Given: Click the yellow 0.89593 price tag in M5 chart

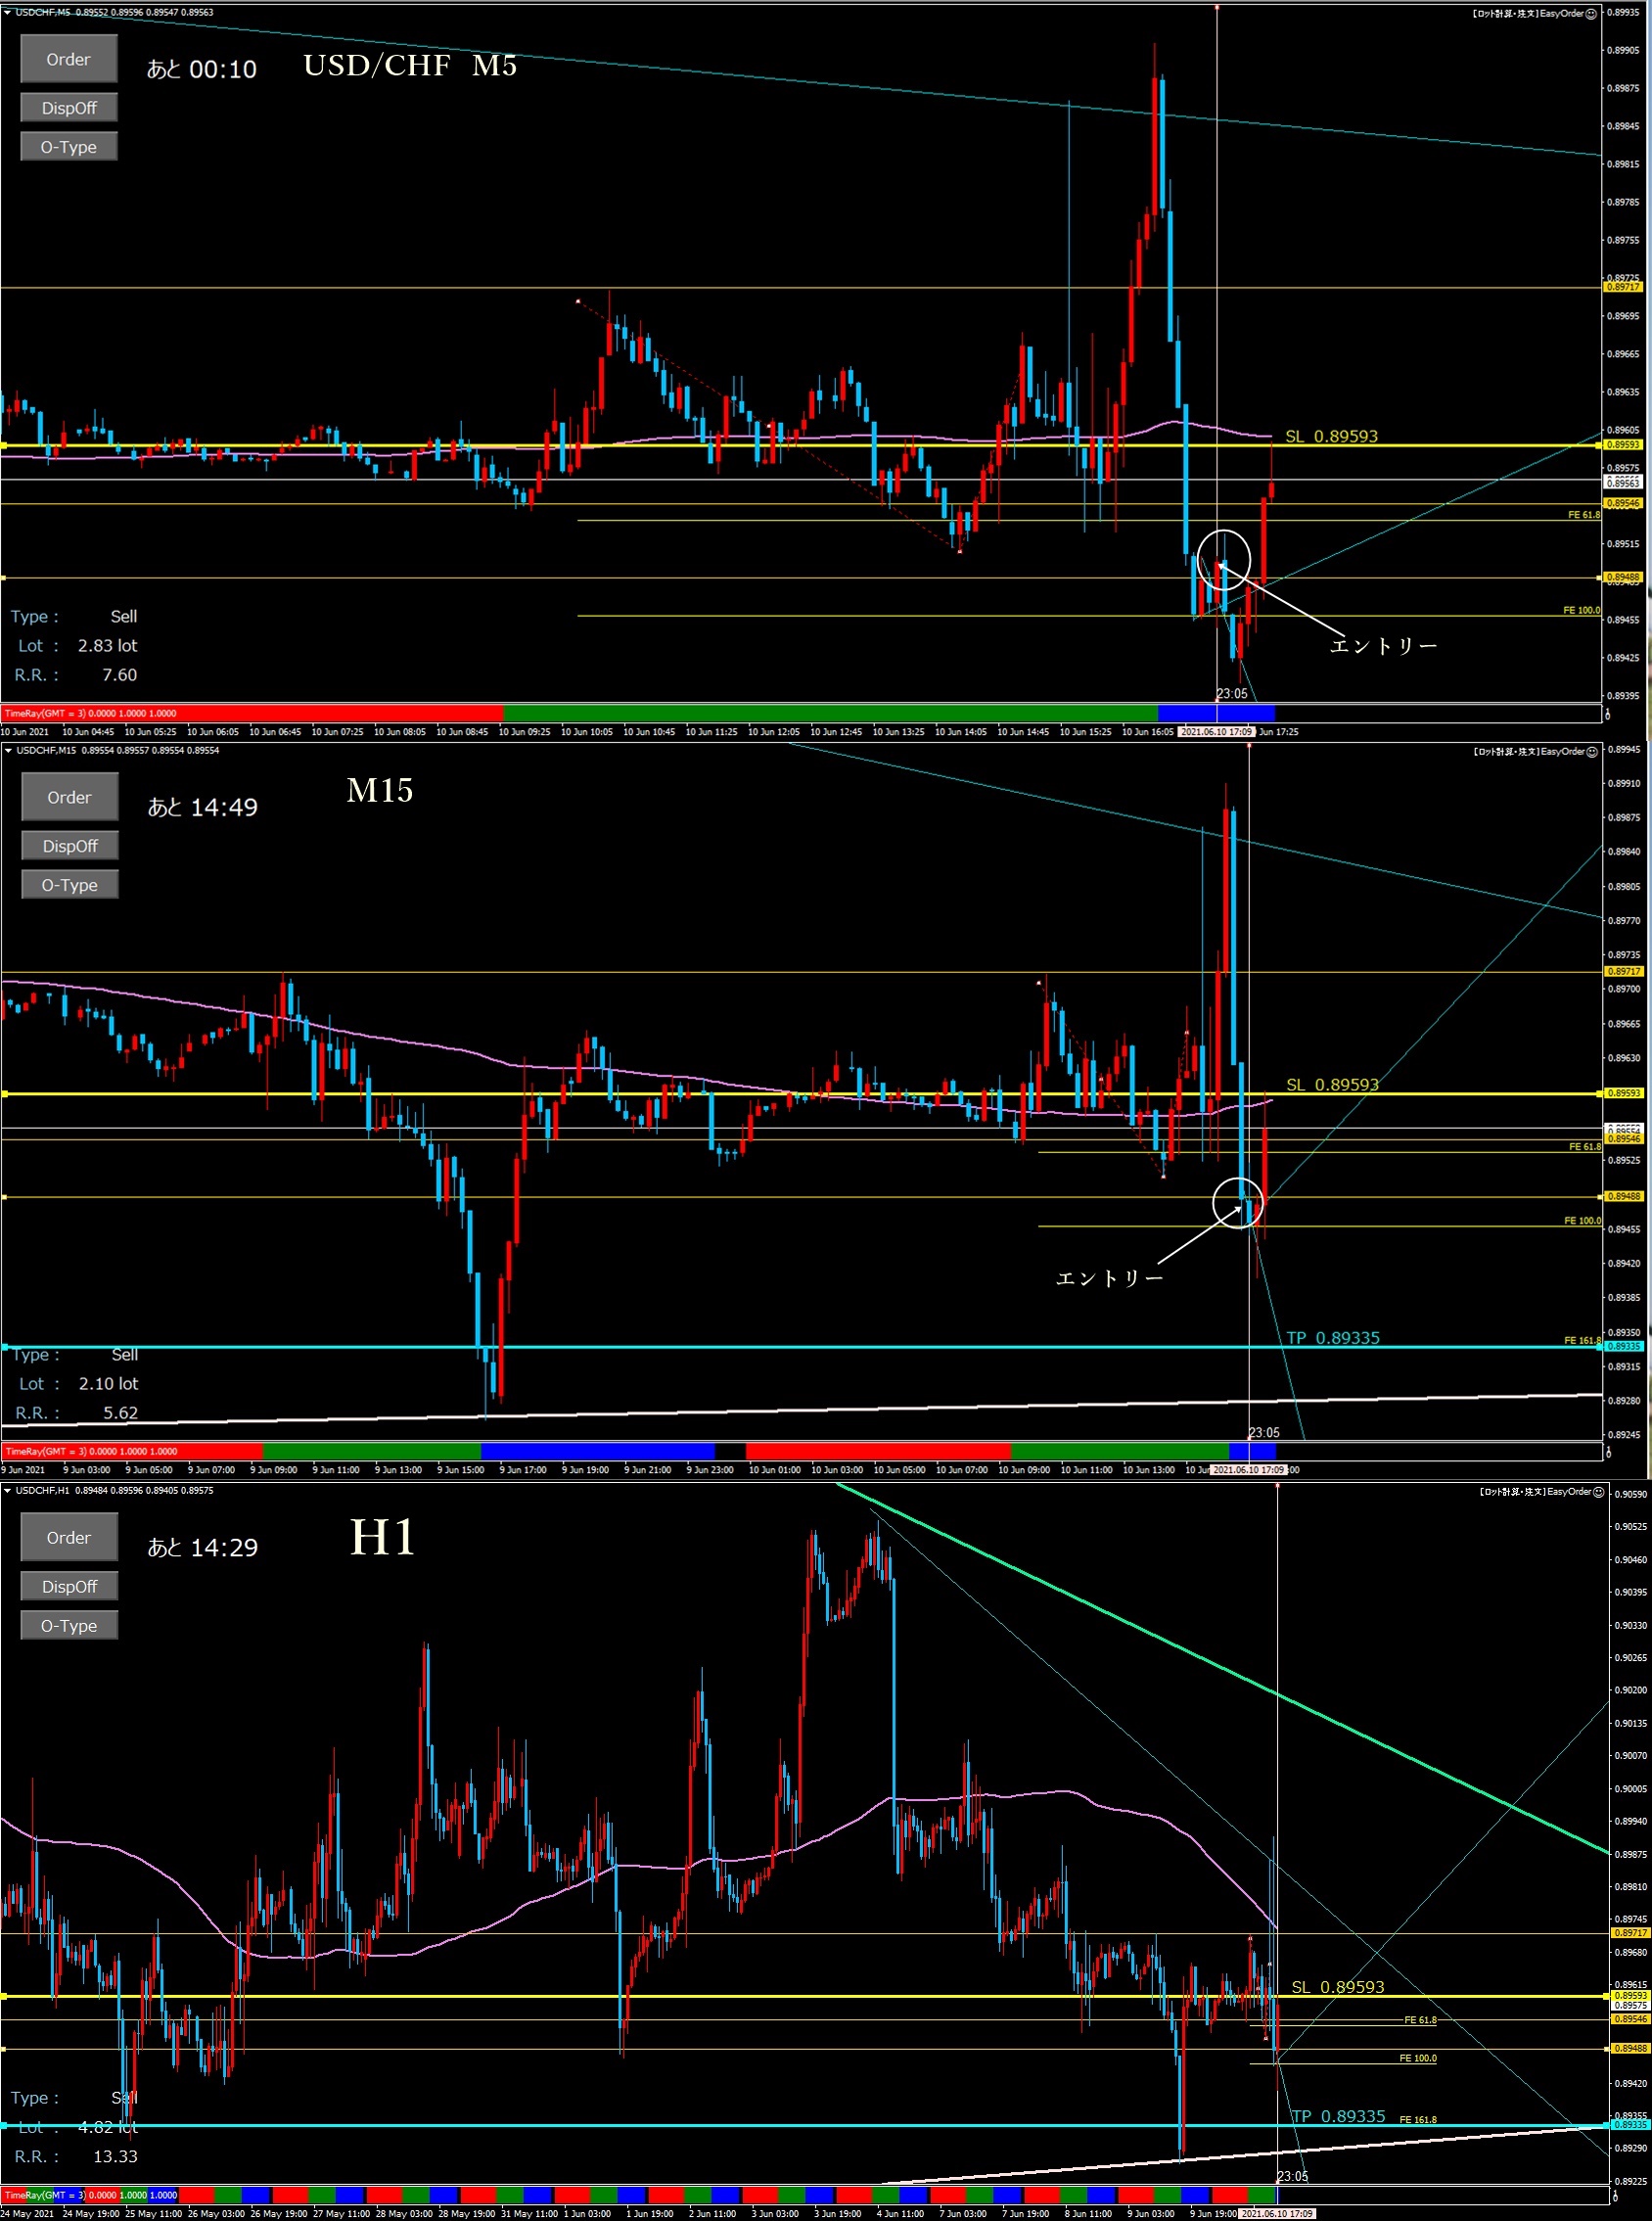Looking at the screenshot, I should [1622, 445].
